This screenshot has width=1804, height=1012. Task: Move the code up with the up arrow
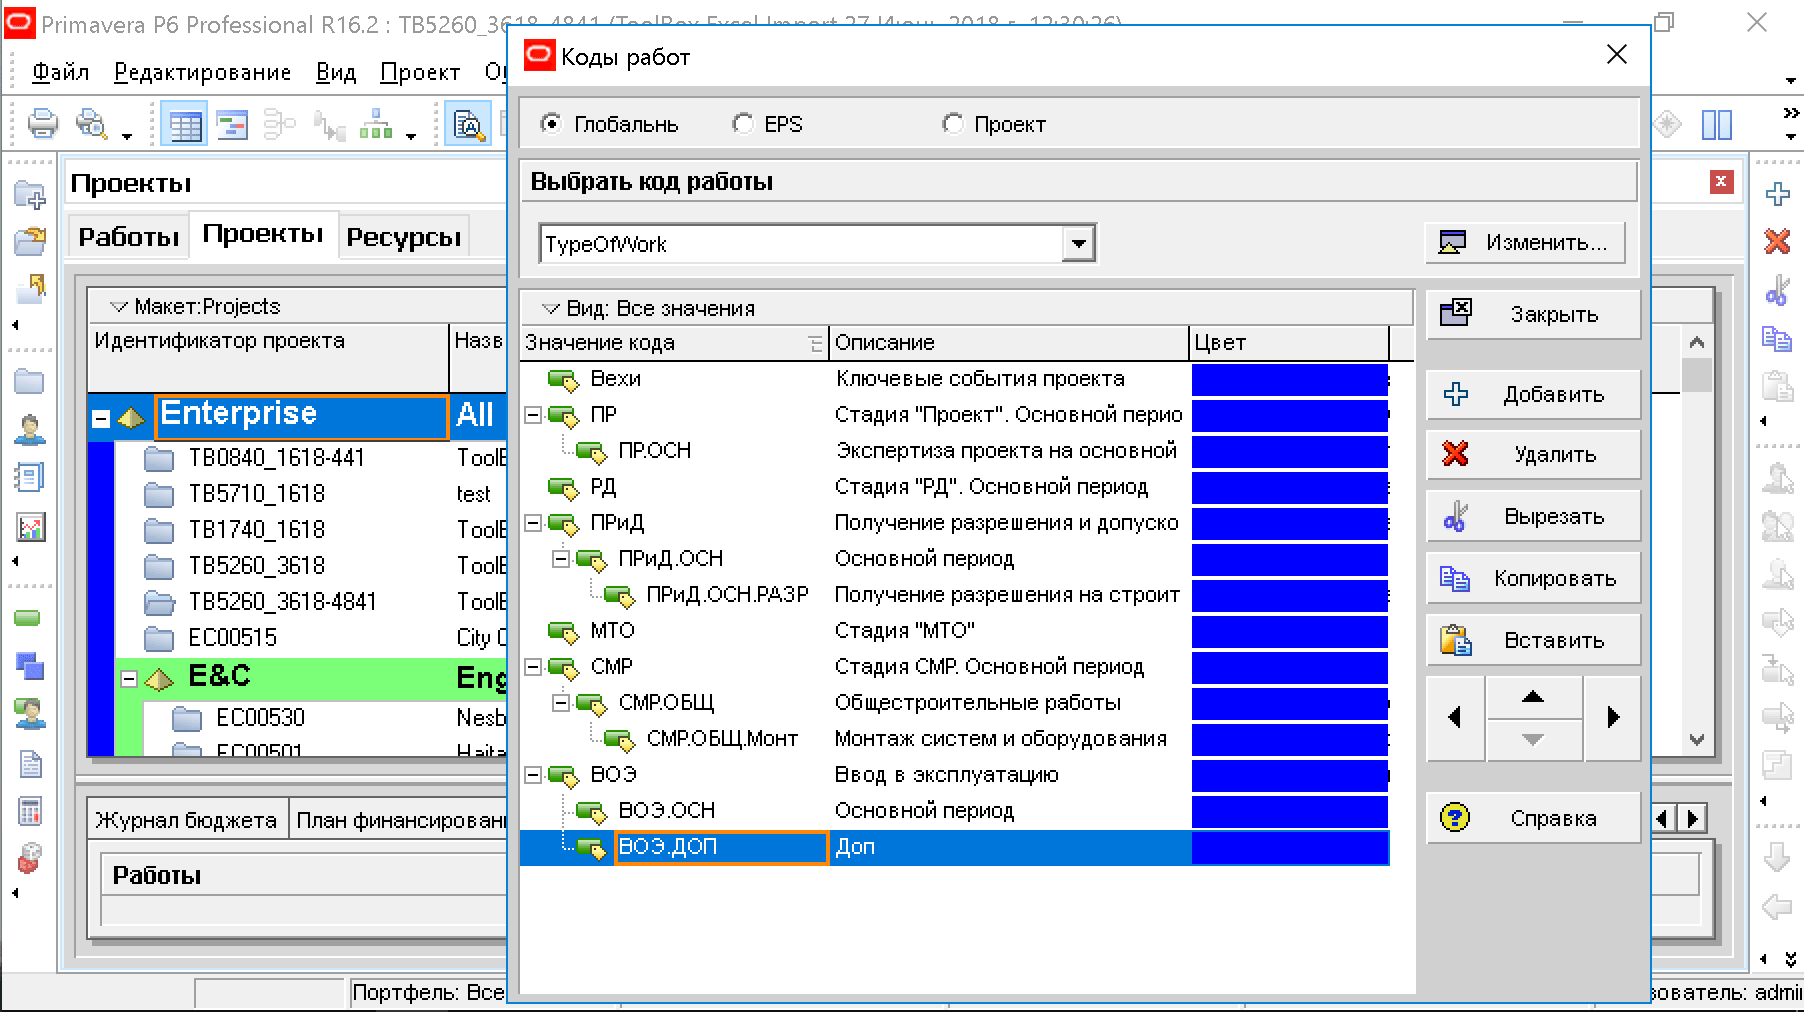click(1533, 697)
